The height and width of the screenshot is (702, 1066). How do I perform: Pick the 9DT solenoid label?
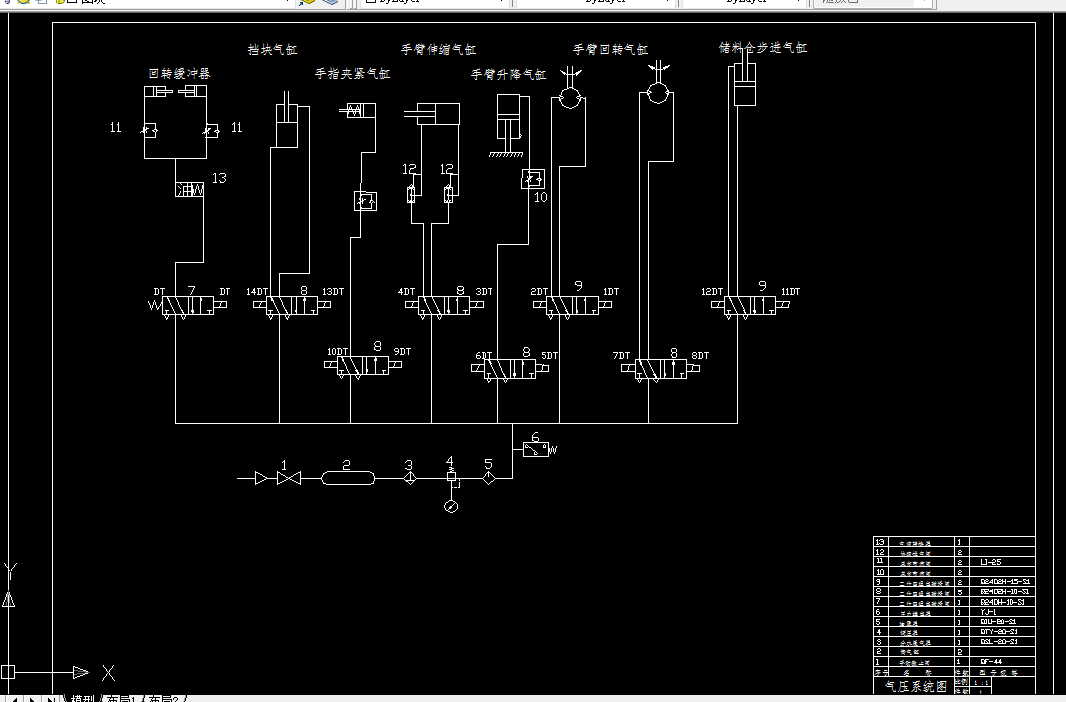402,351
